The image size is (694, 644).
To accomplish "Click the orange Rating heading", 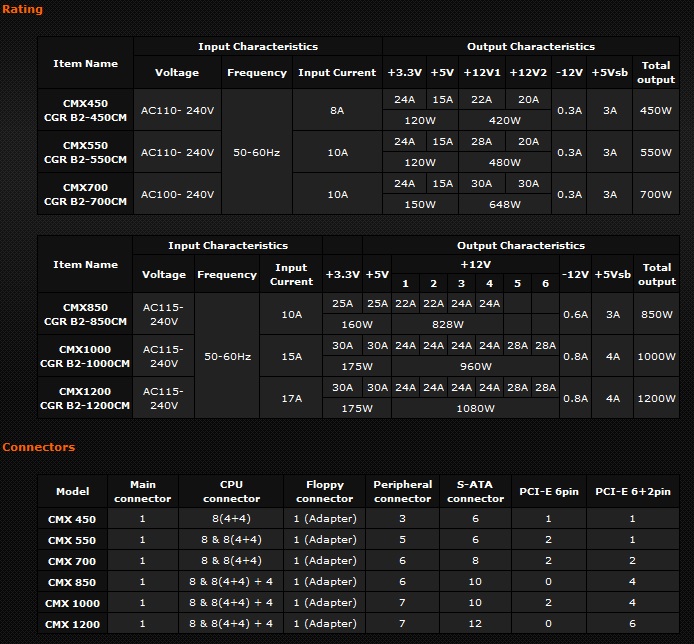I will (22, 9).
